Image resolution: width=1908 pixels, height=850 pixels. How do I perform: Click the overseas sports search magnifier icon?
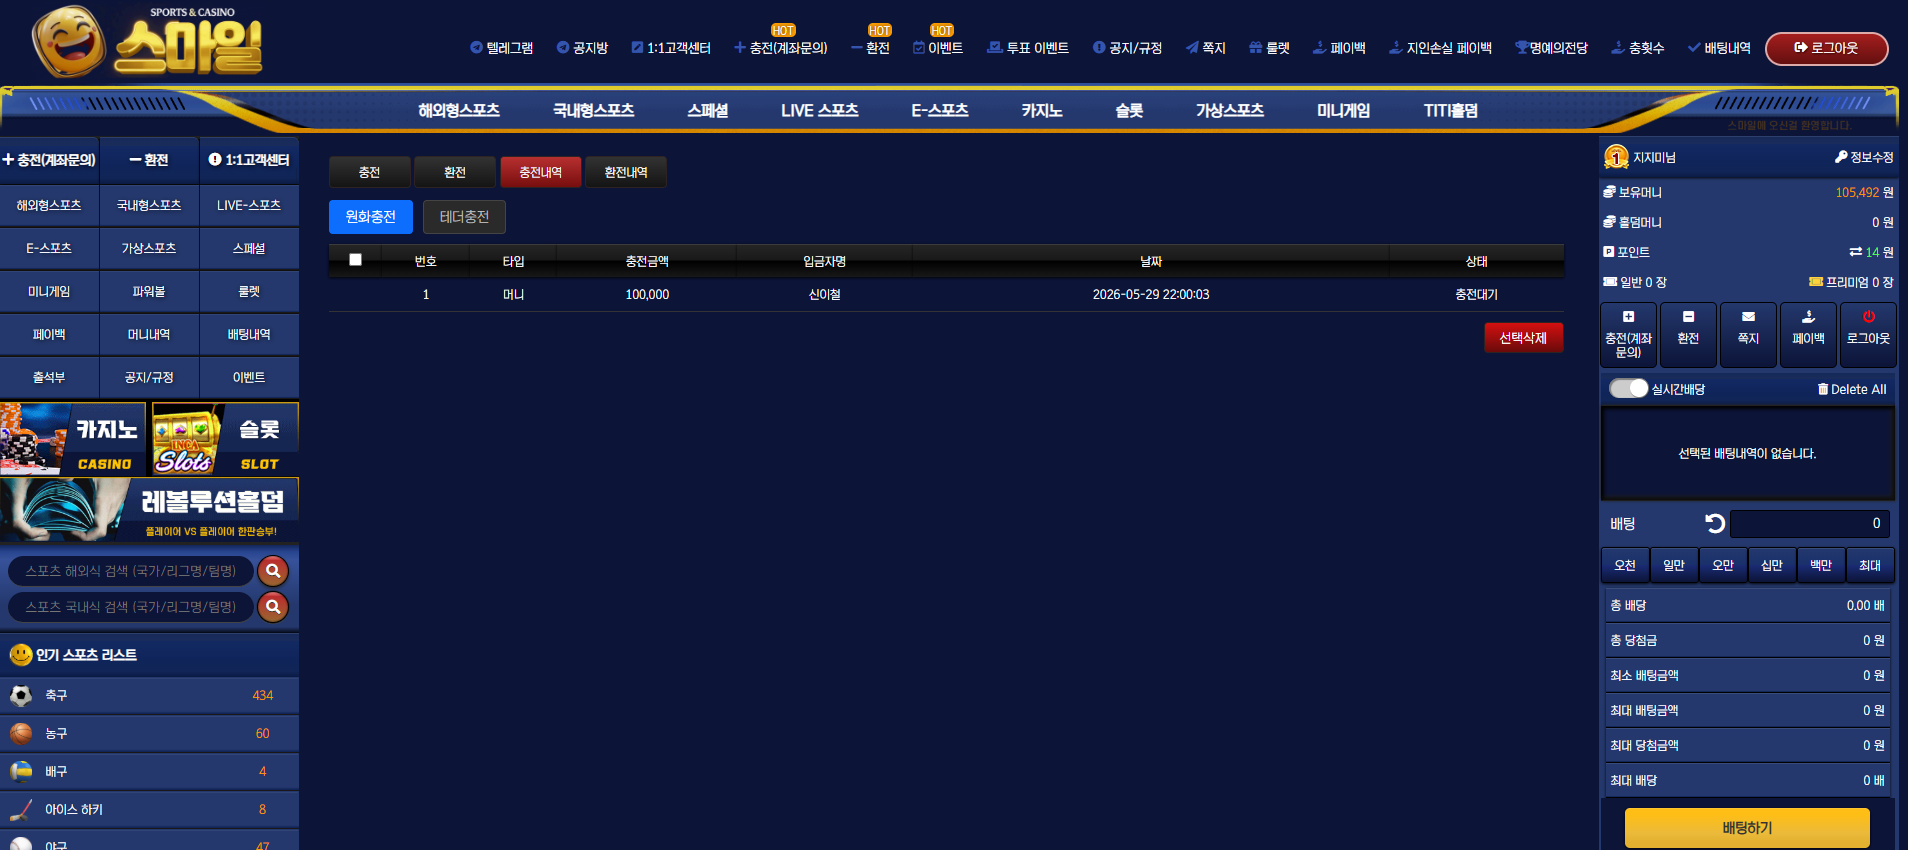coord(273,570)
